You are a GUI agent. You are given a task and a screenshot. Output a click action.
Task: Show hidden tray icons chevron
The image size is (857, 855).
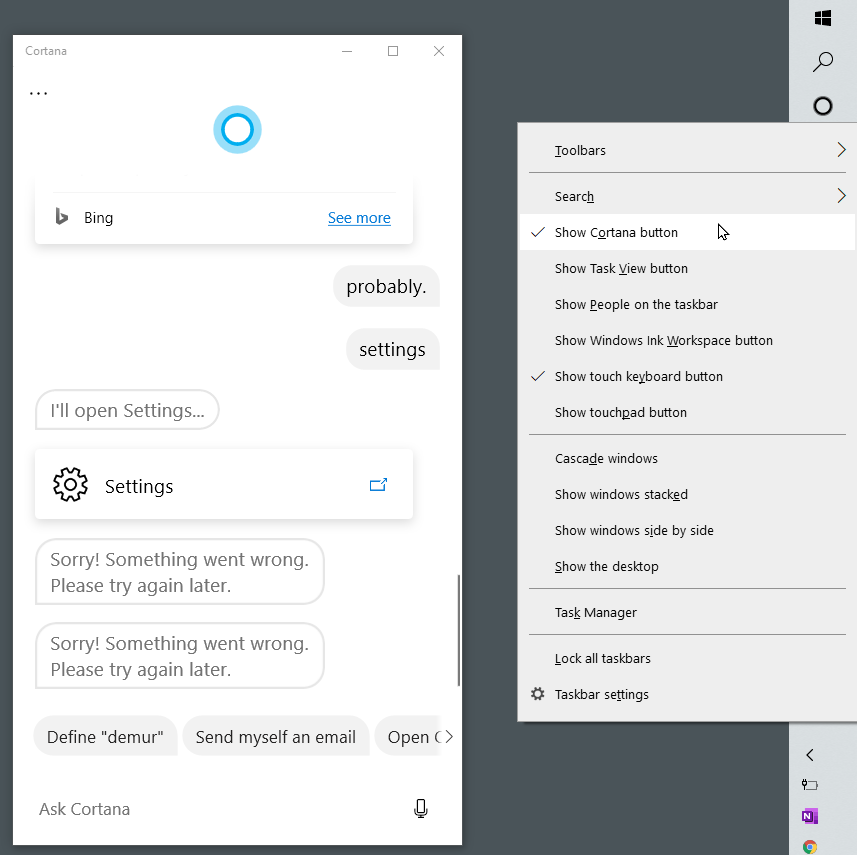[x=809, y=755]
